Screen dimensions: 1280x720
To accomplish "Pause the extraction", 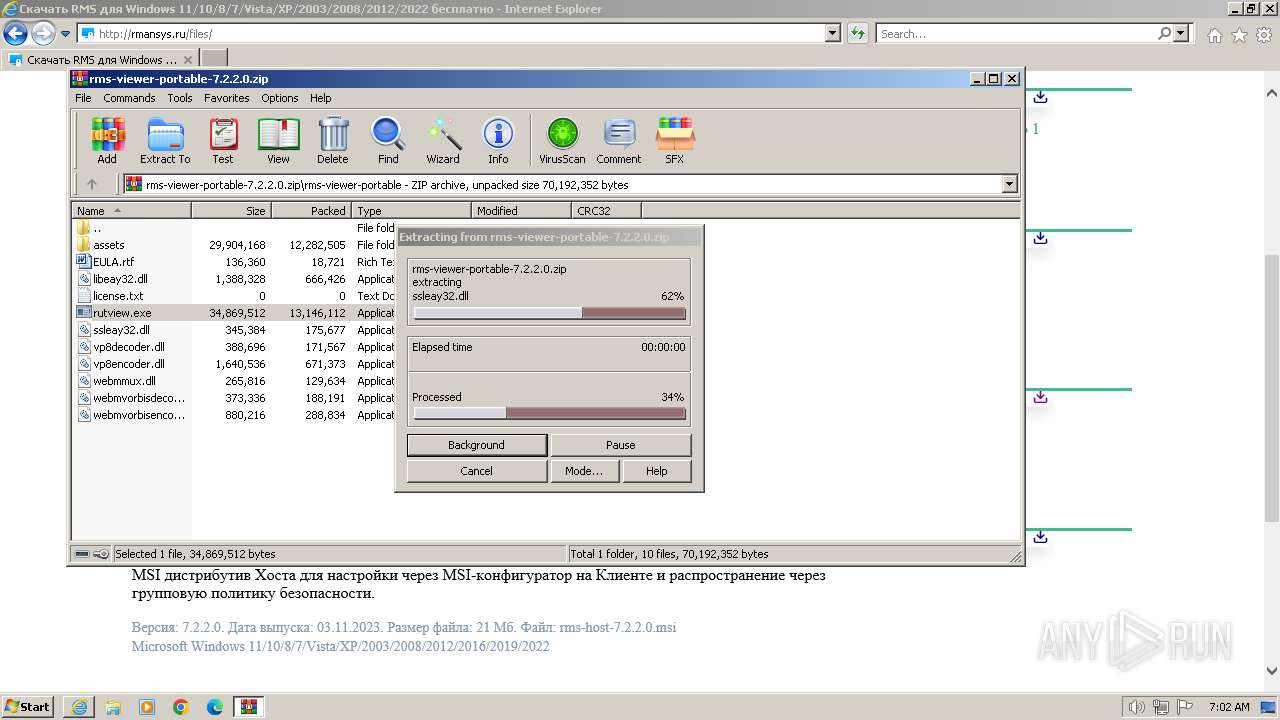I will pos(620,445).
